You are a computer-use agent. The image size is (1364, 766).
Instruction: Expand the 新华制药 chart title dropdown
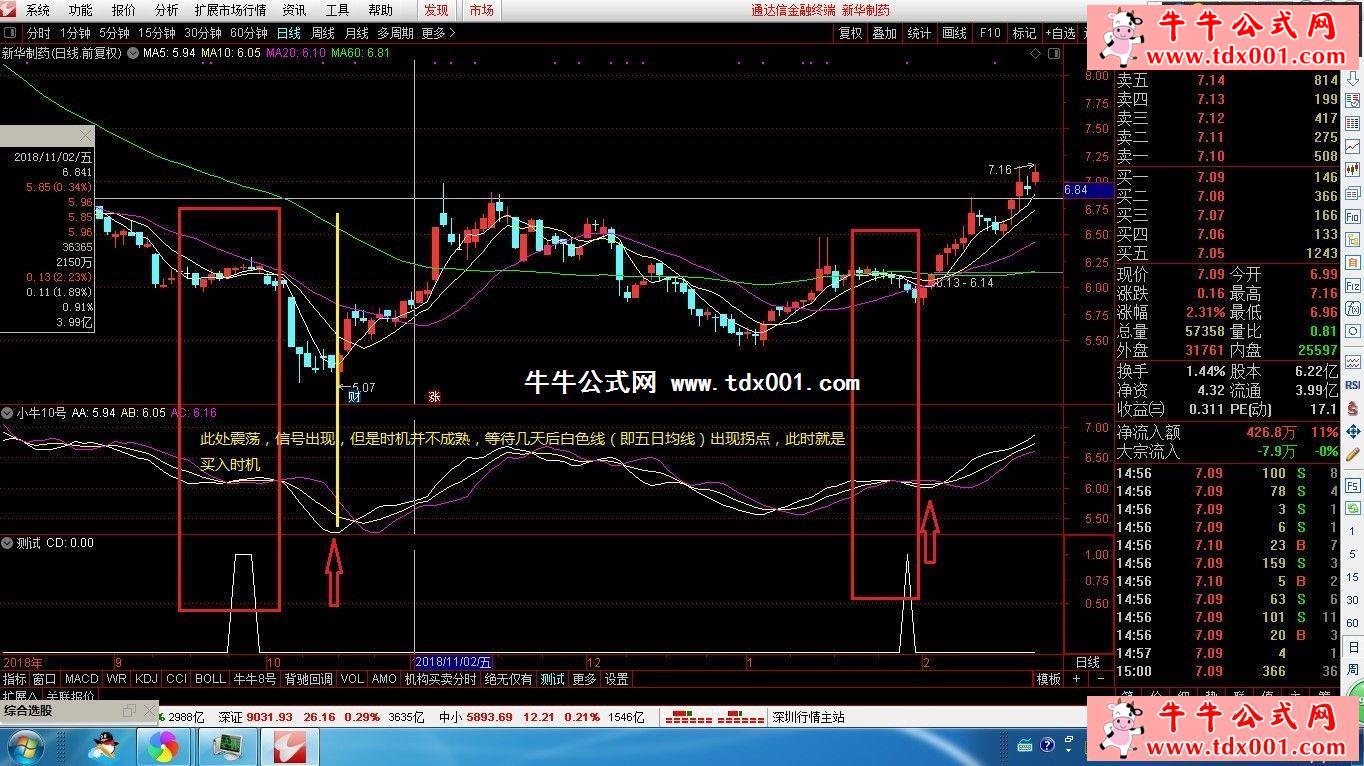point(132,53)
